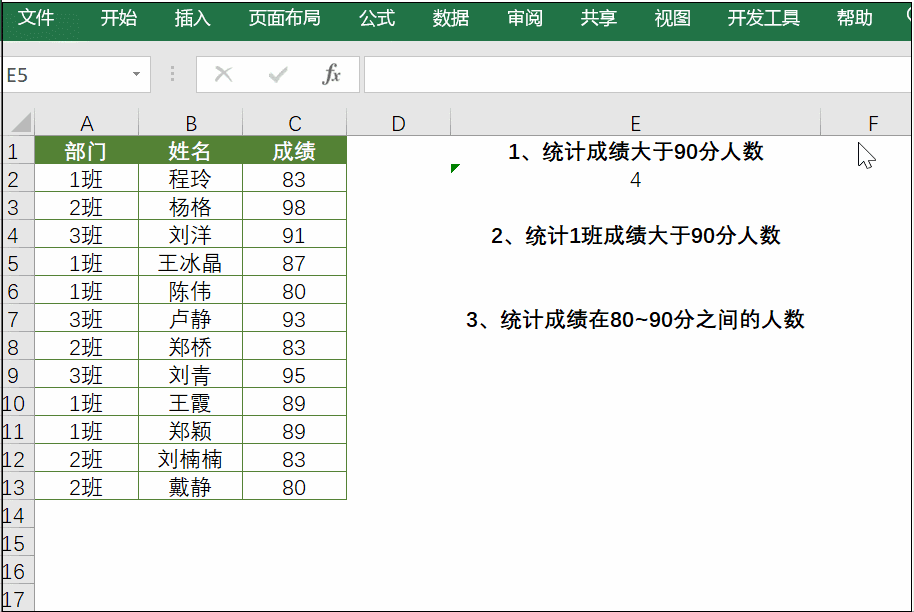Viewport: 914px width, 612px height.
Task: Select the cell containing 刘楠楠
Action: [x=191, y=459]
